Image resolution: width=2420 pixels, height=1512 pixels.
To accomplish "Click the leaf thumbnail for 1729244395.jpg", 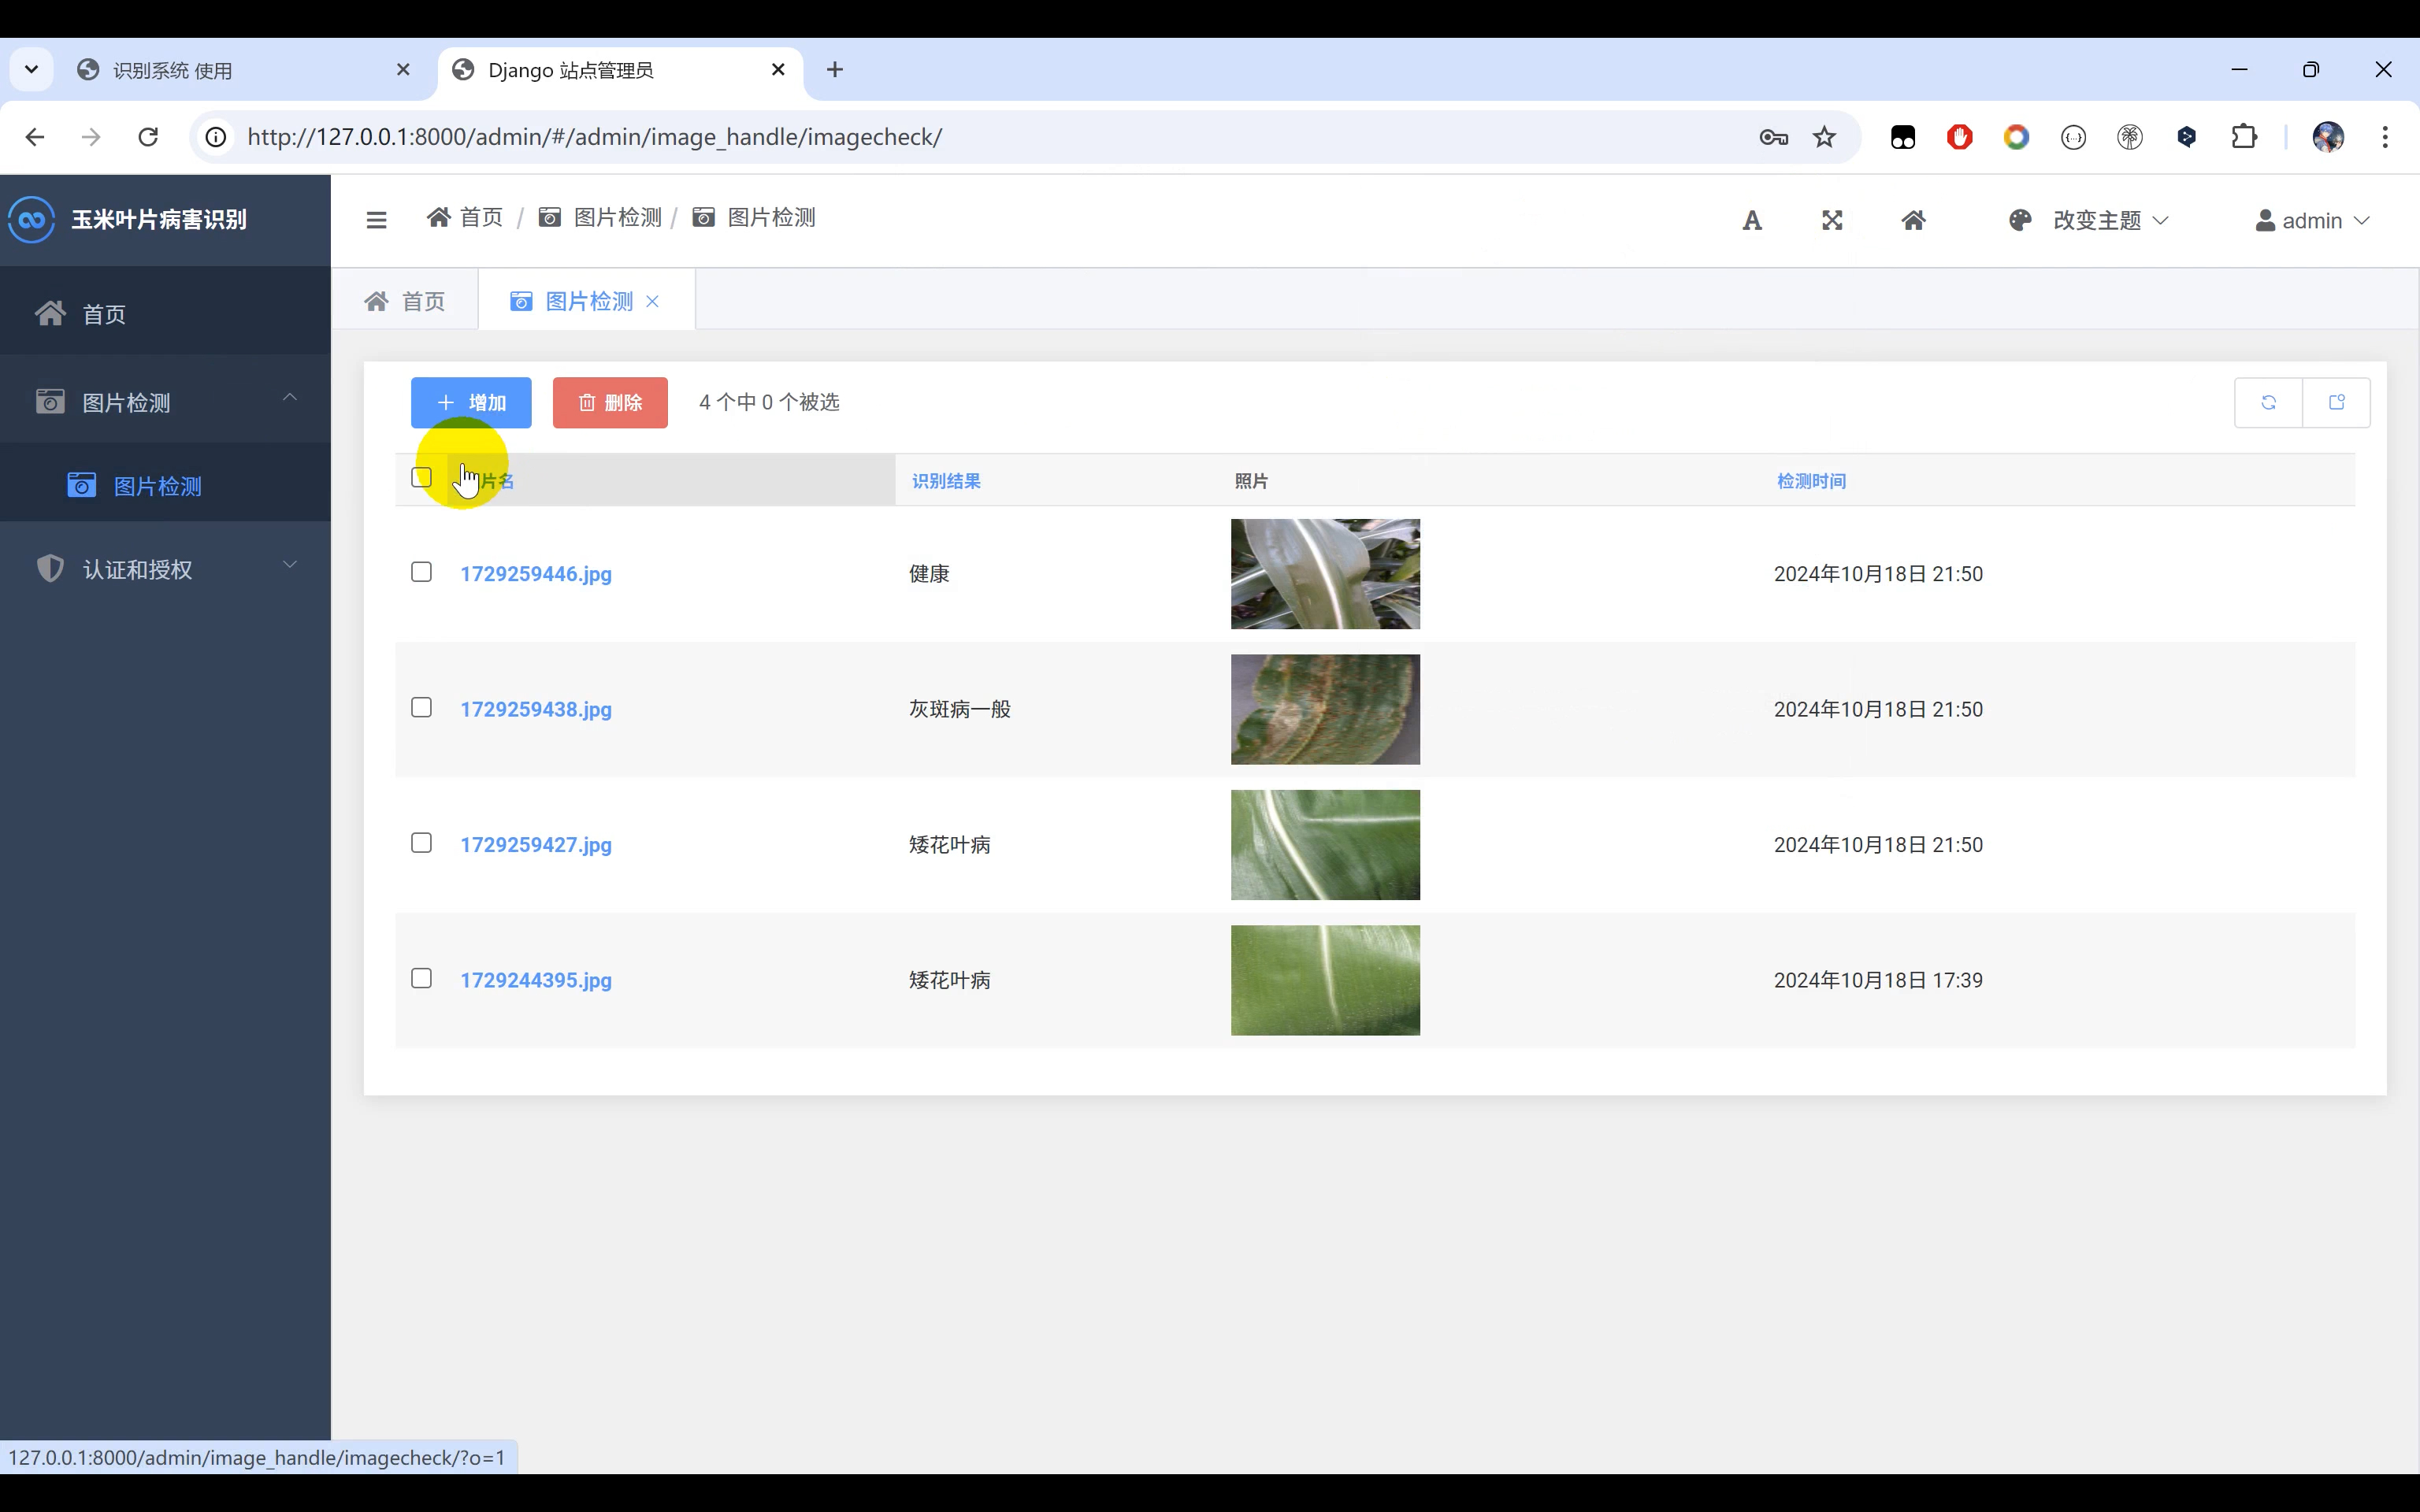I will coord(1325,980).
